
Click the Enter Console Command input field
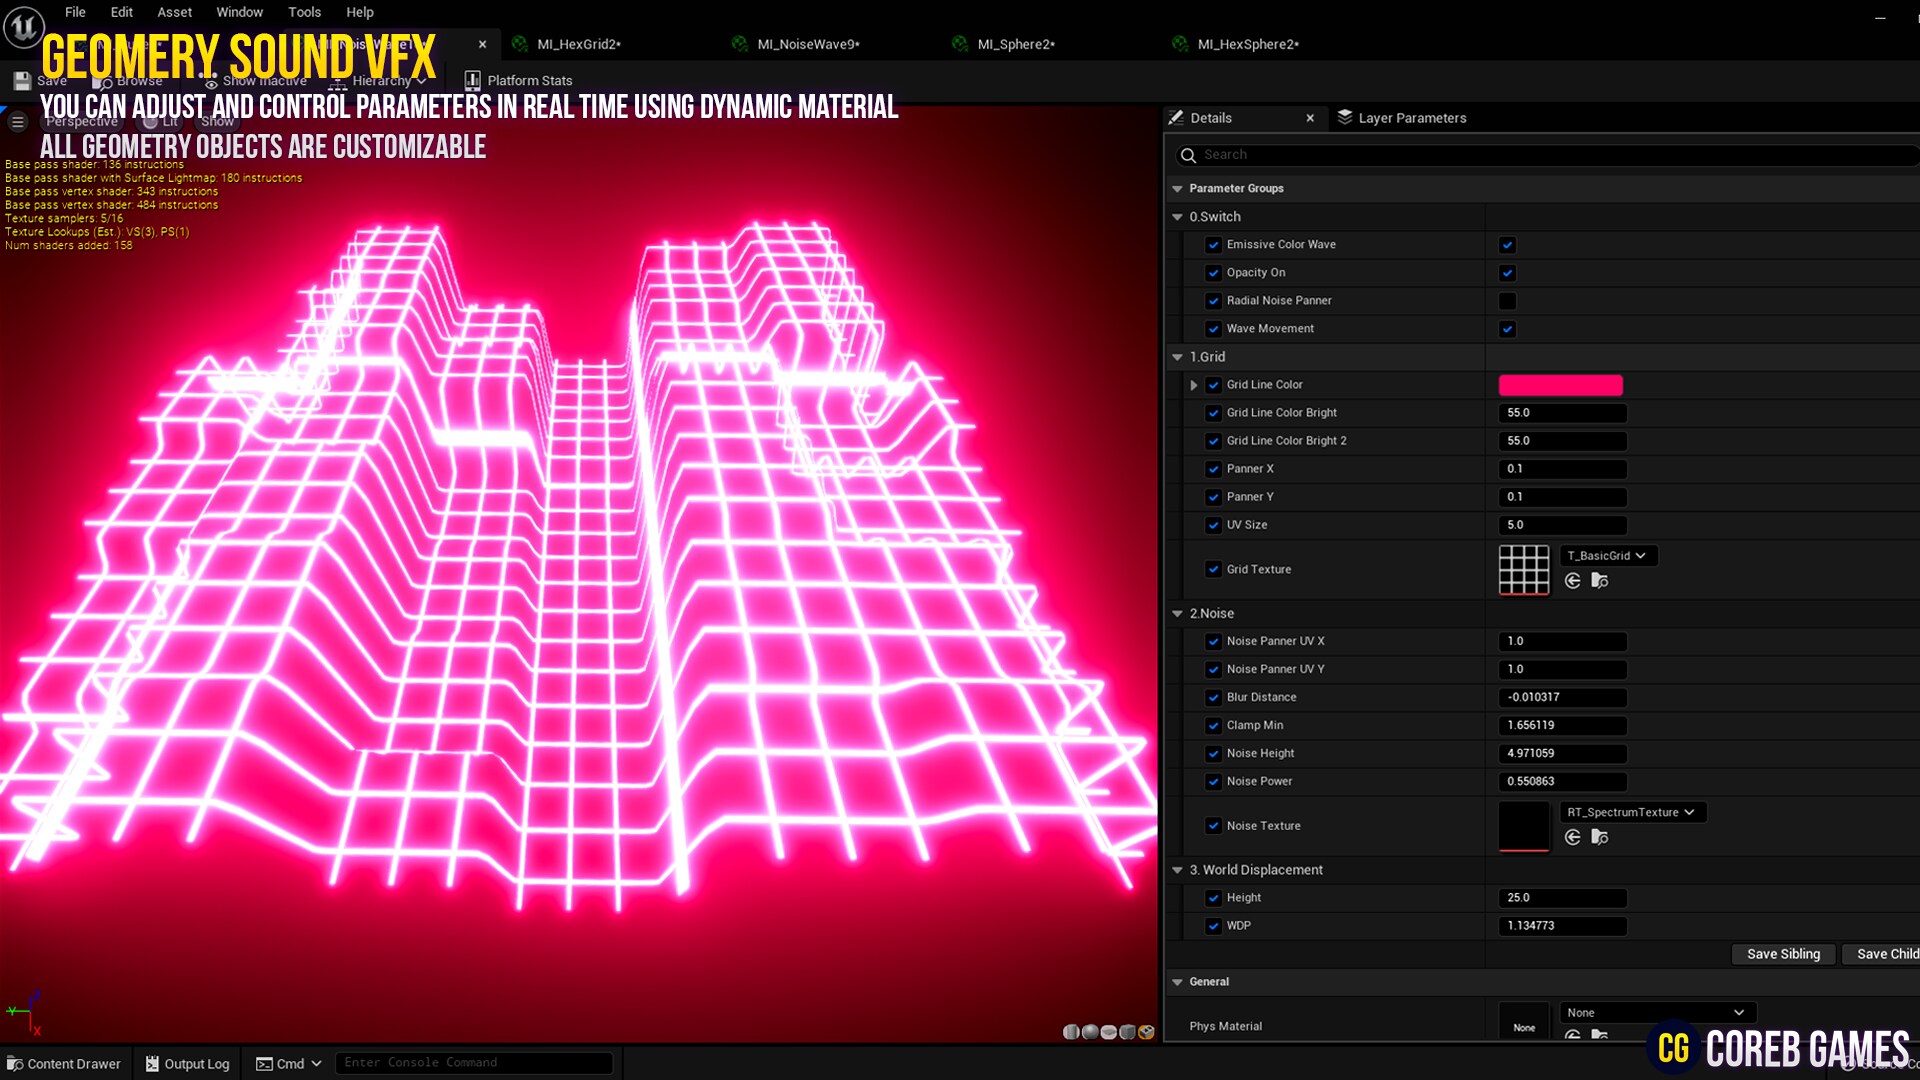(474, 1062)
